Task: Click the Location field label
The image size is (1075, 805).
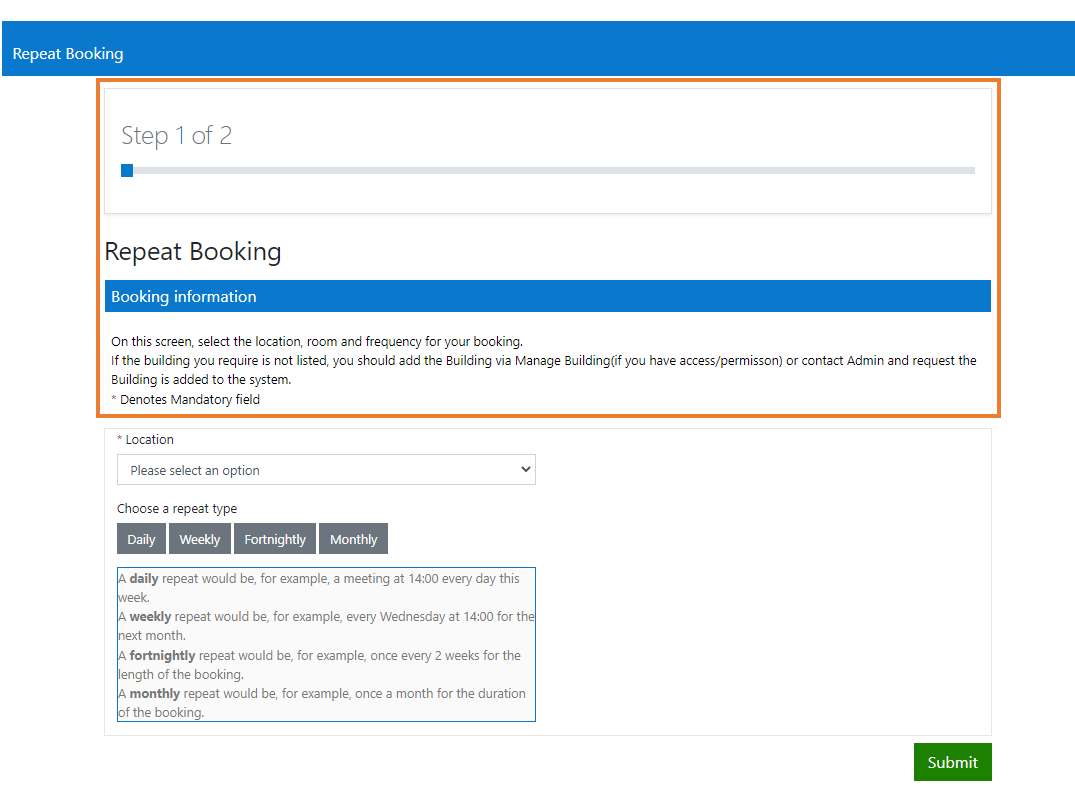Action: [145, 440]
